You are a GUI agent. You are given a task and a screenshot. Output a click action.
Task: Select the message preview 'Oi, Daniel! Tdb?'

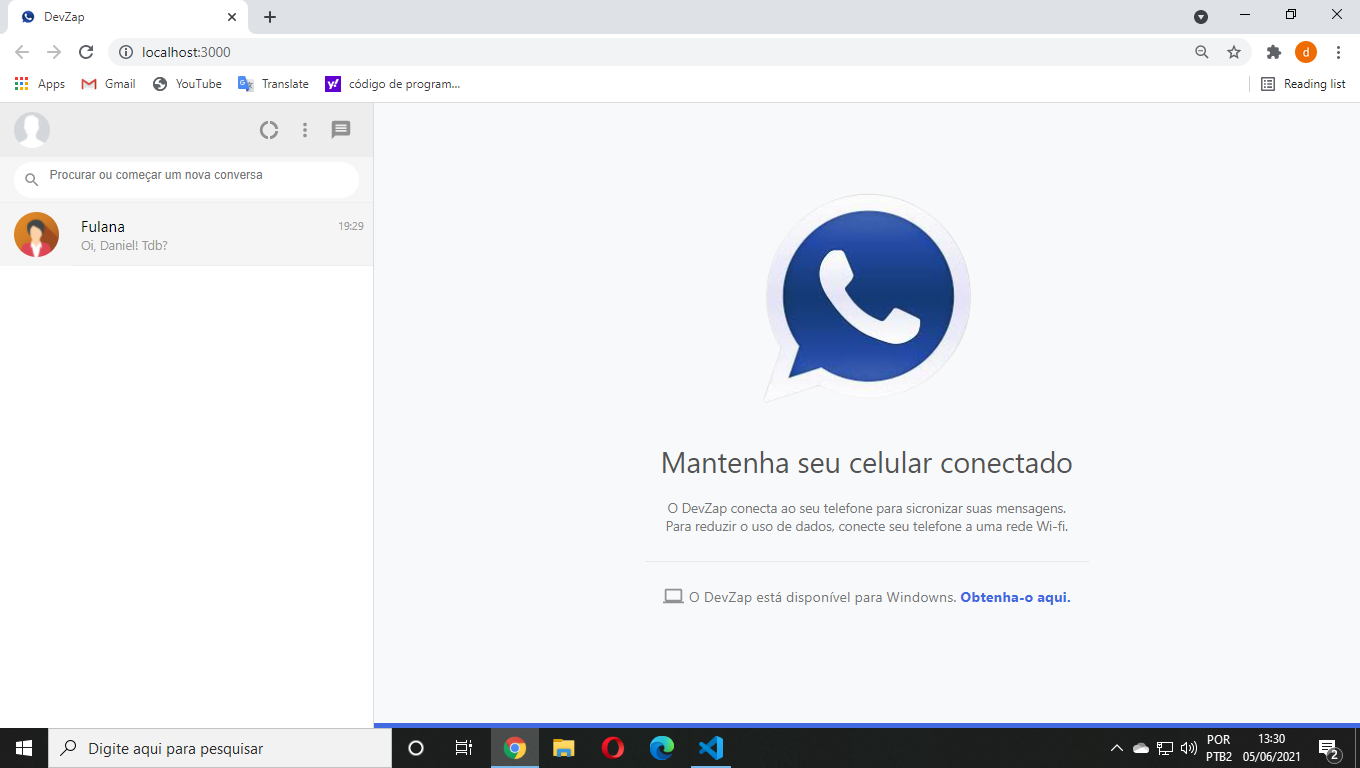[124, 245]
